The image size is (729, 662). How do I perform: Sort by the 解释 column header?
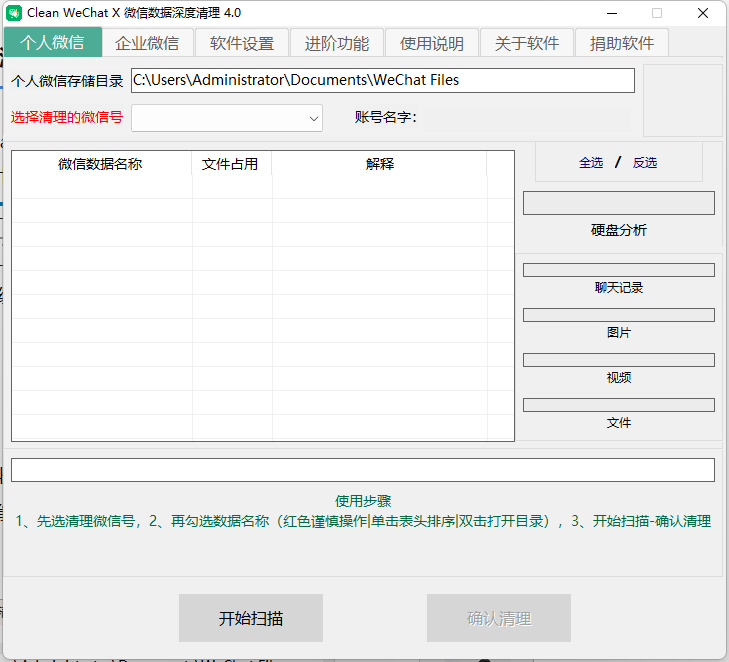[379, 164]
